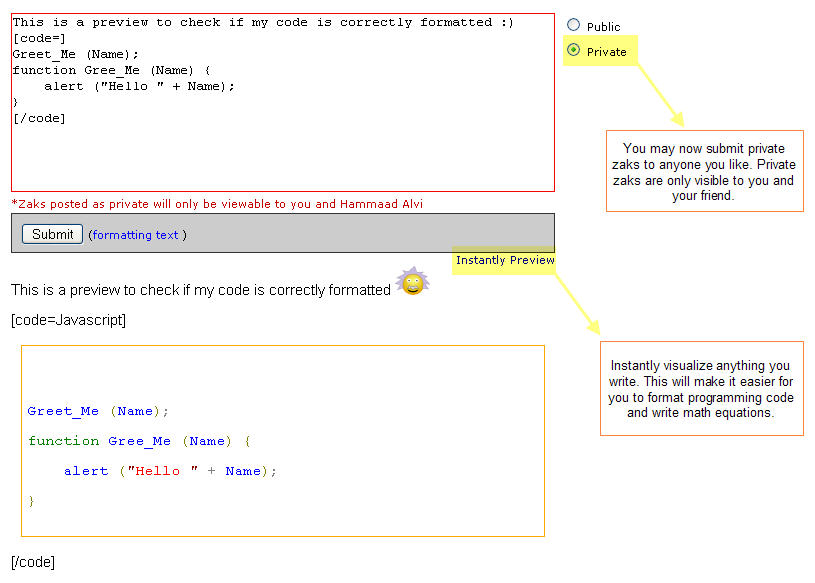Image resolution: width=815 pixels, height=583 pixels.
Task: Click the Einstein smiley emoticon in preview
Action: [x=413, y=282]
